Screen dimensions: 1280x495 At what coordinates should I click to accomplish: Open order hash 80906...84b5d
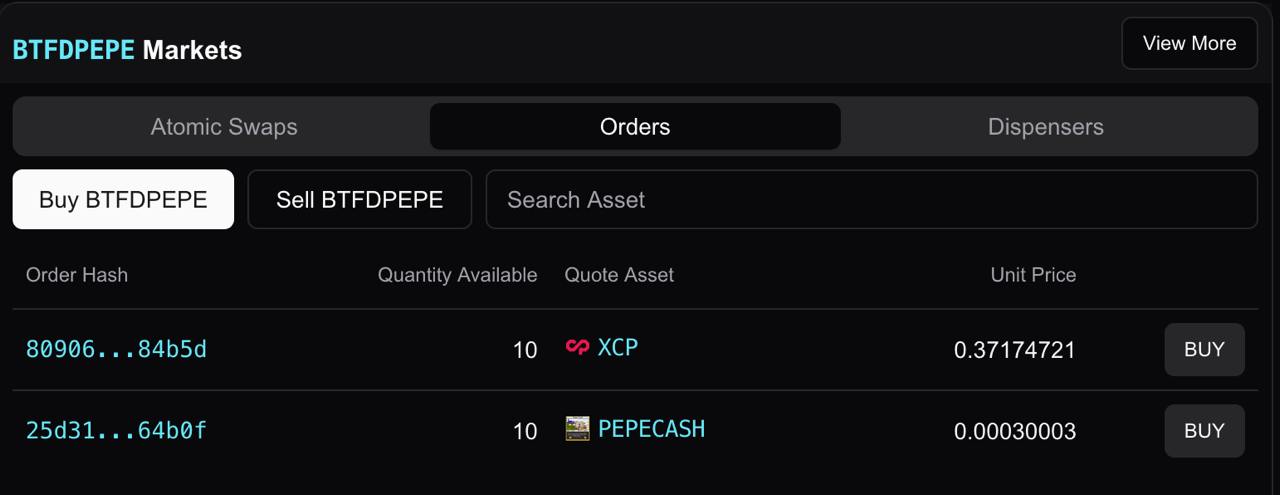116,349
